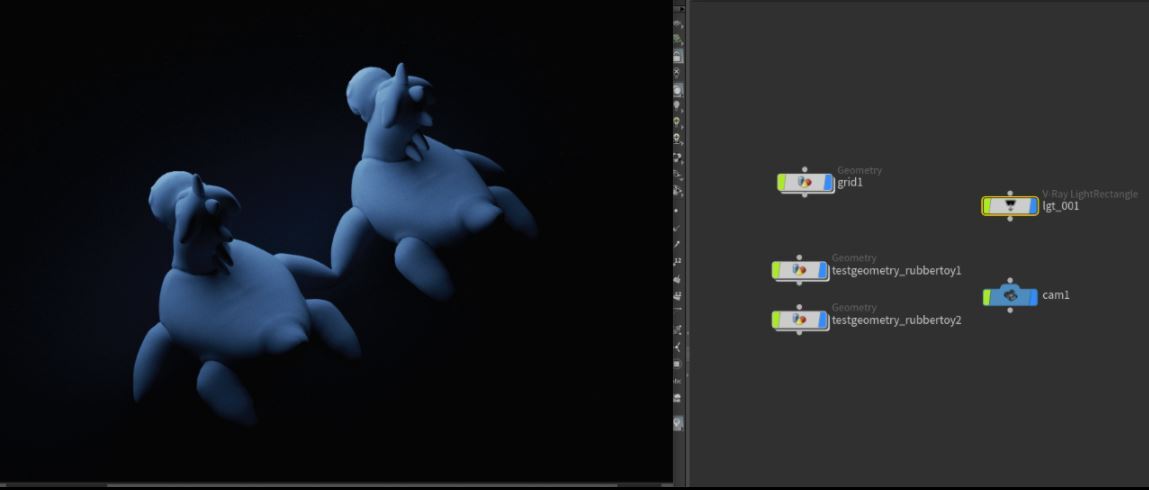Click the grid1 node name label
1149x490 pixels.
click(x=850, y=182)
